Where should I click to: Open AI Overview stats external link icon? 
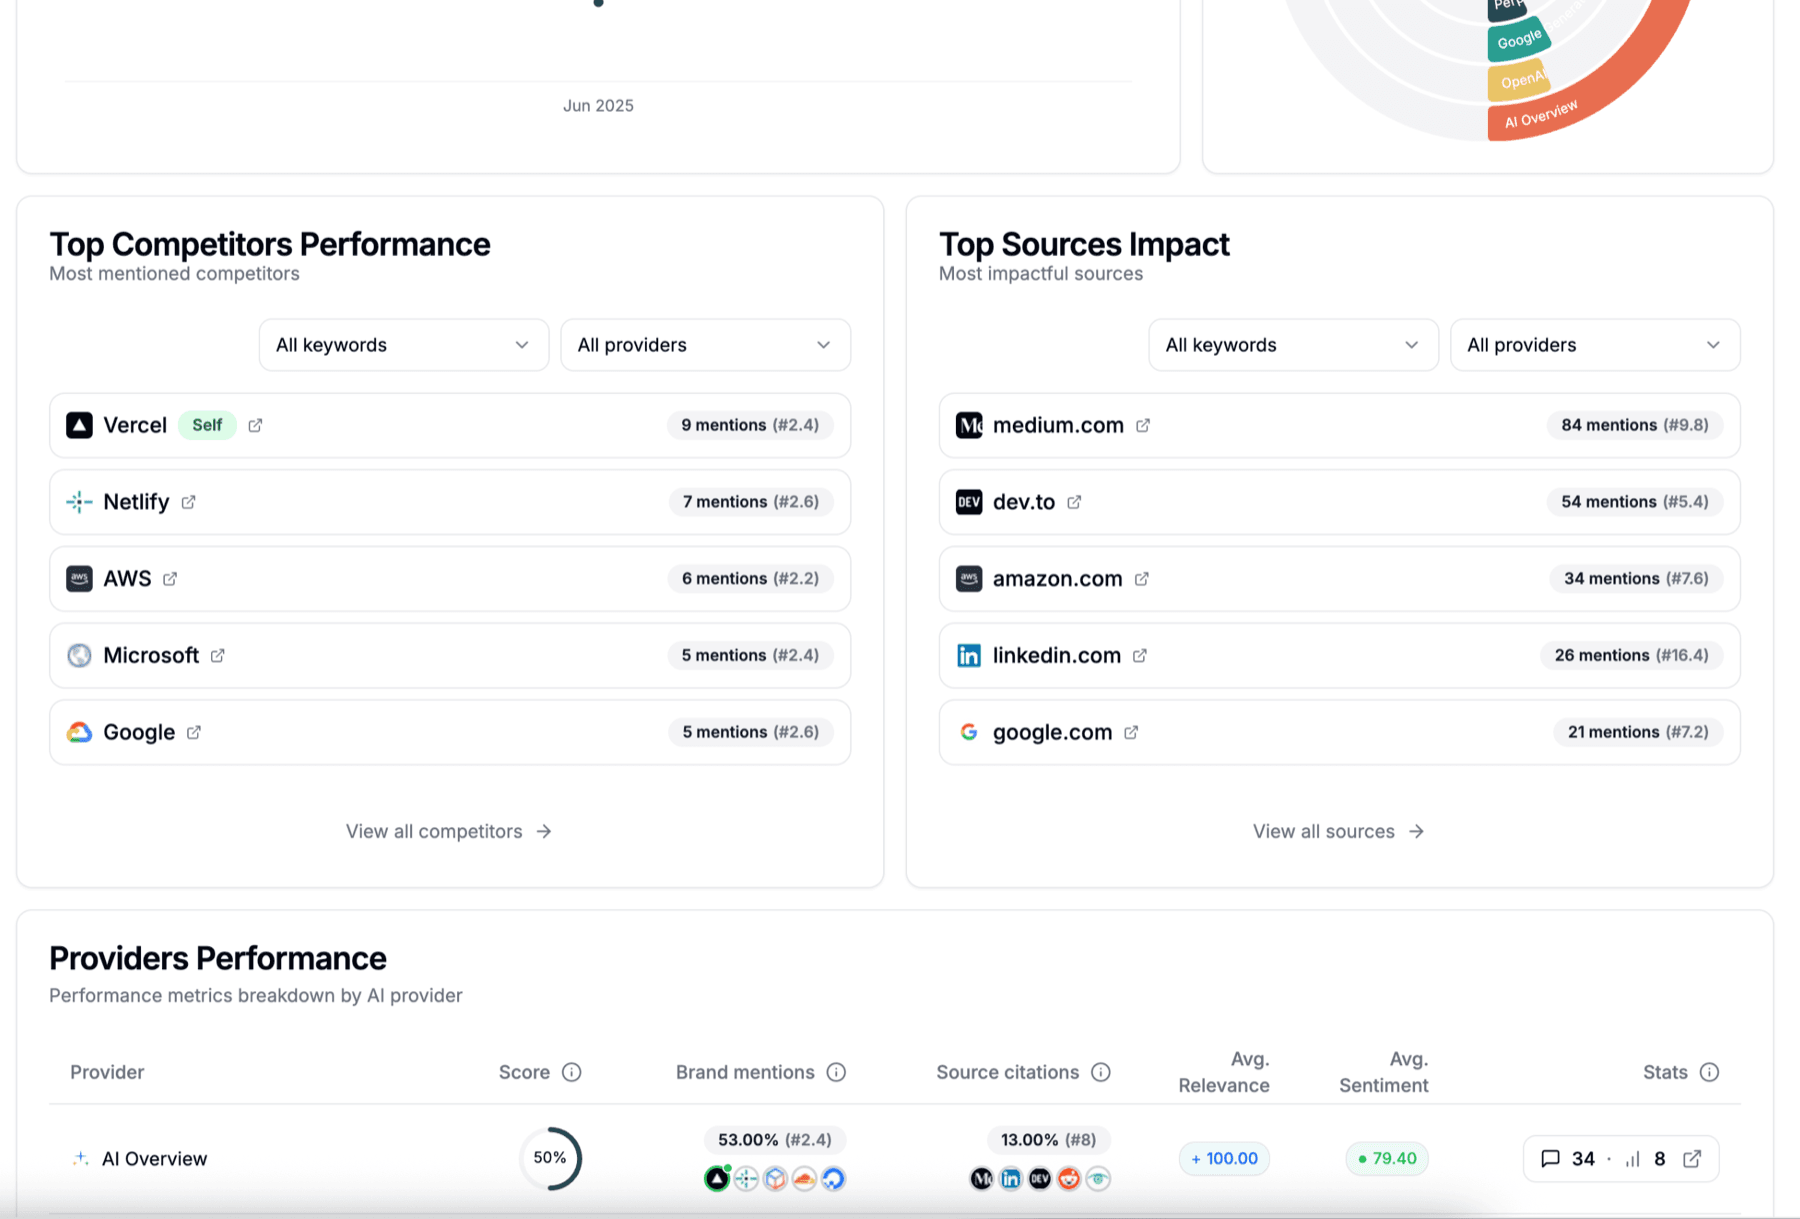[x=1692, y=1159]
